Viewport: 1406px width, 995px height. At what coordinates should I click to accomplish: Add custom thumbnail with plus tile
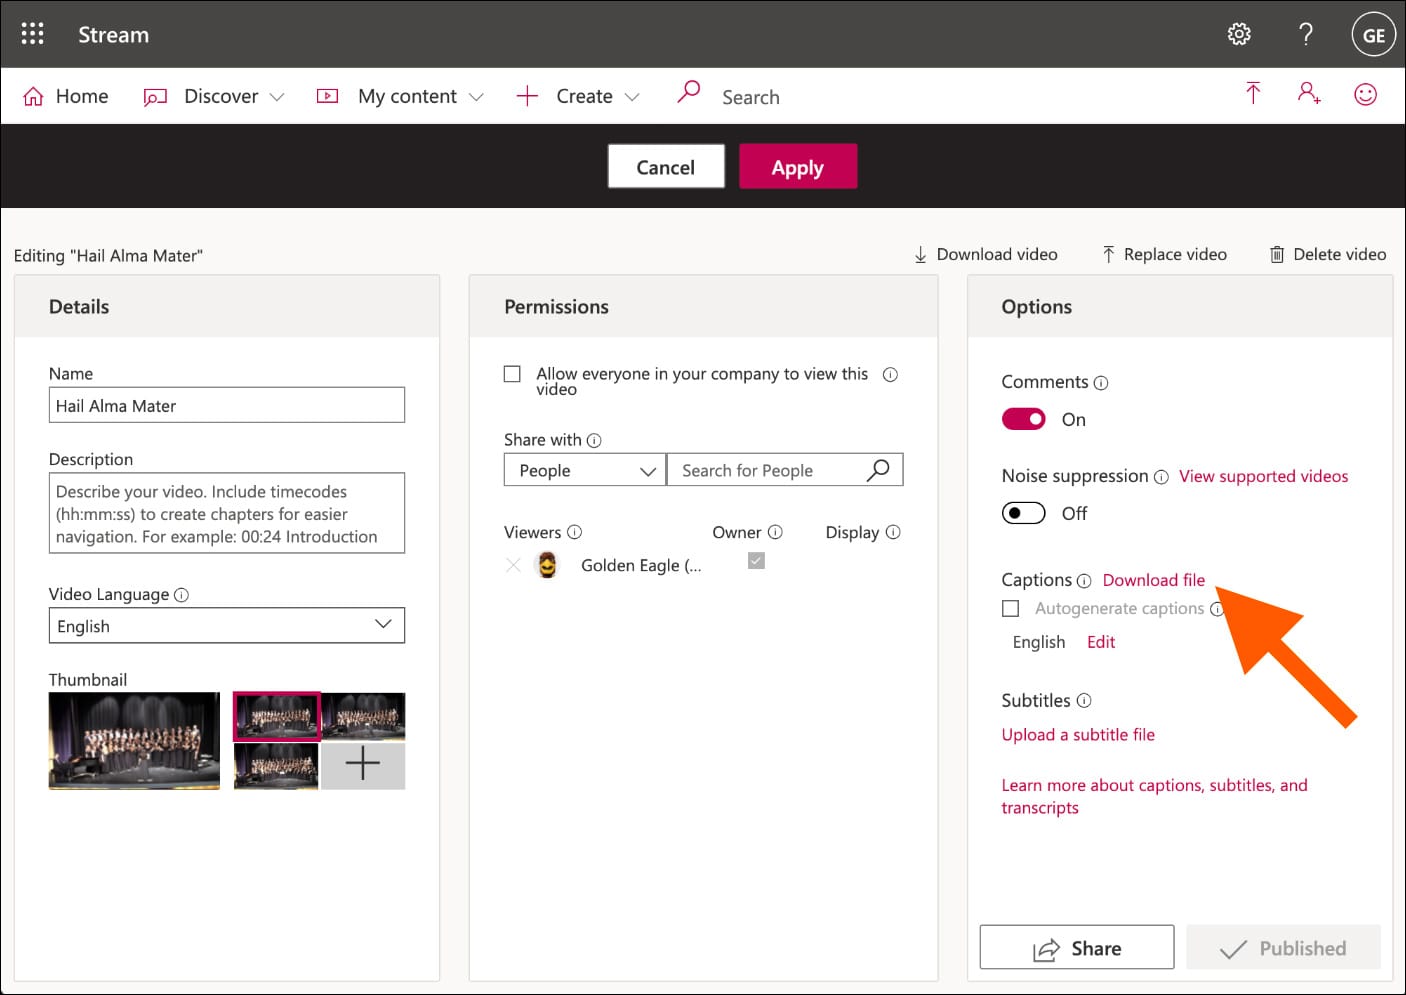[x=362, y=765]
